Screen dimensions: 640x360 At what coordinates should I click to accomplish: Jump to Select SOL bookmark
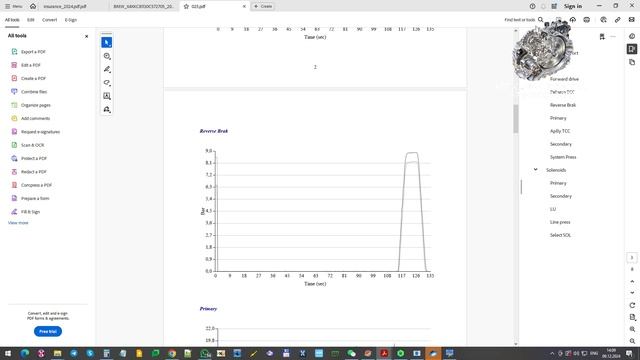[x=560, y=235]
